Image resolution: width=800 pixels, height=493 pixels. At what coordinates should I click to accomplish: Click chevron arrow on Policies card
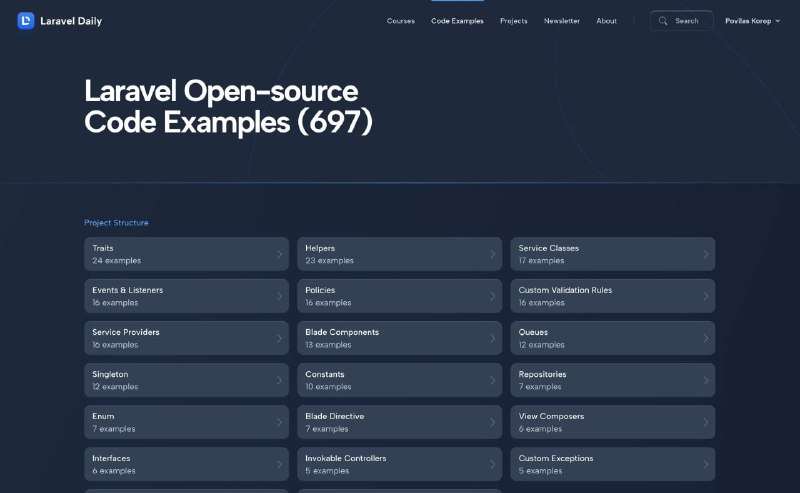point(492,296)
